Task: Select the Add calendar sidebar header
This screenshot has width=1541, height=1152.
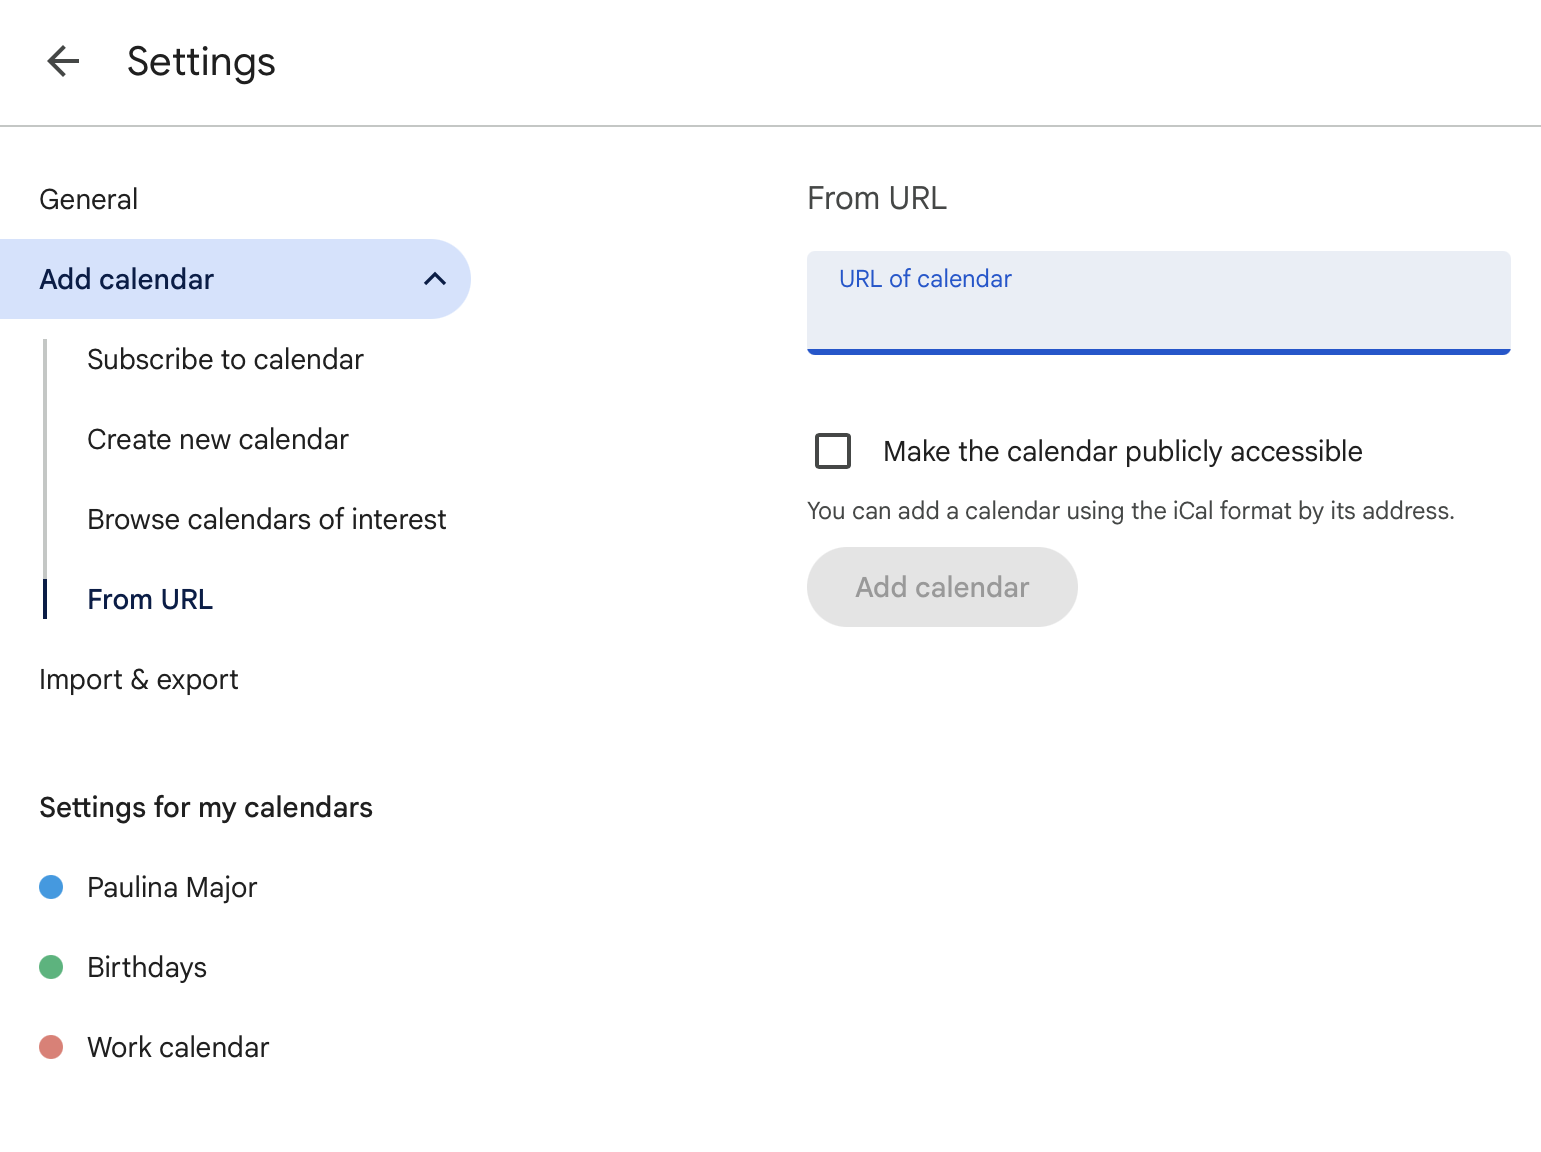Action: click(x=126, y=279)
